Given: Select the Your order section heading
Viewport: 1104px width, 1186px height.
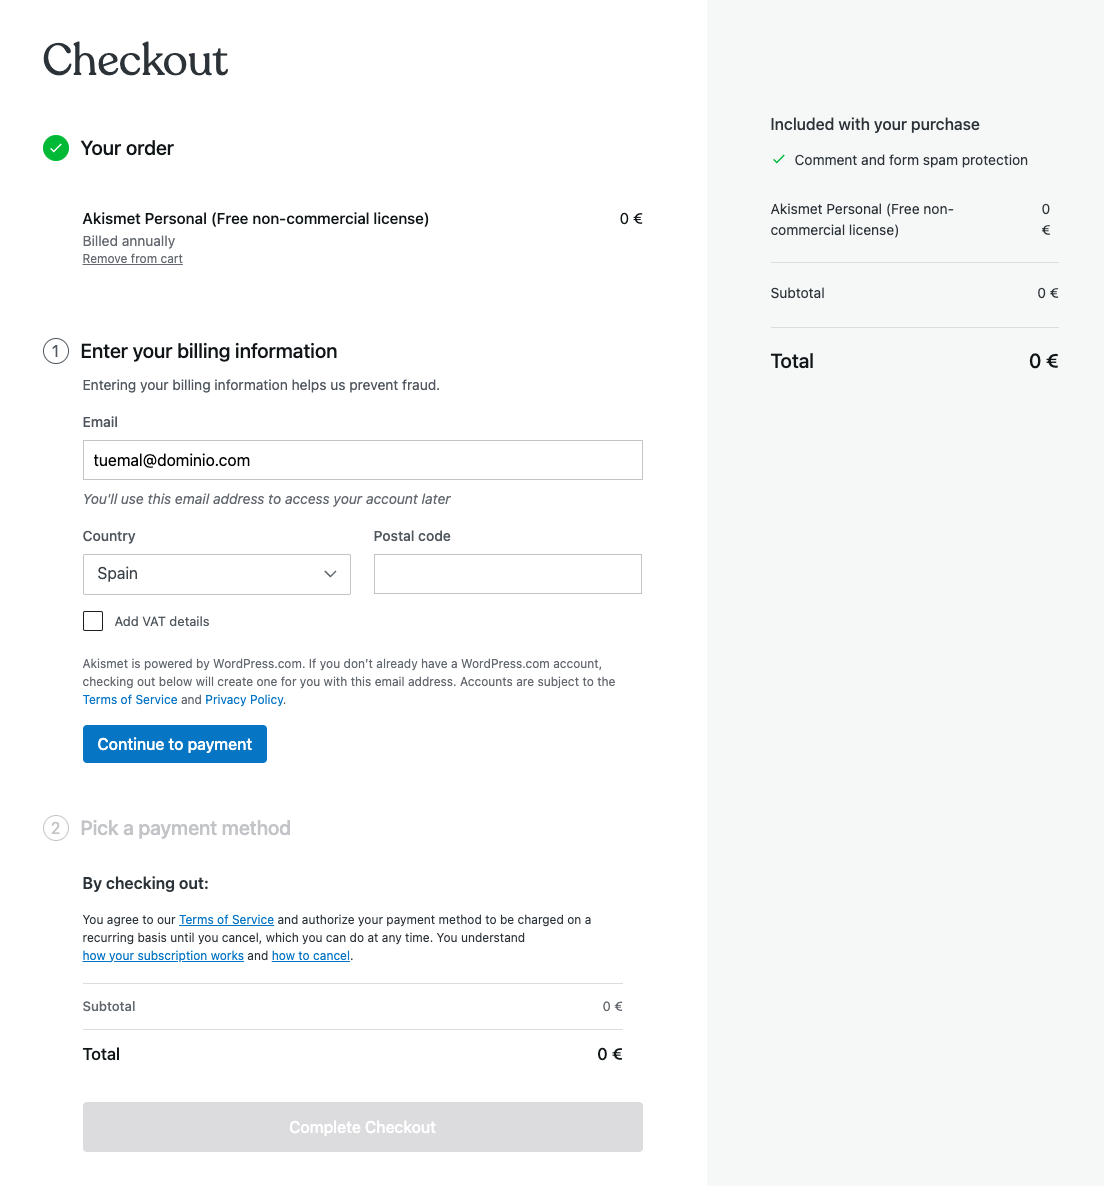Looking at the screenshot, I should [x=127, y=148].
